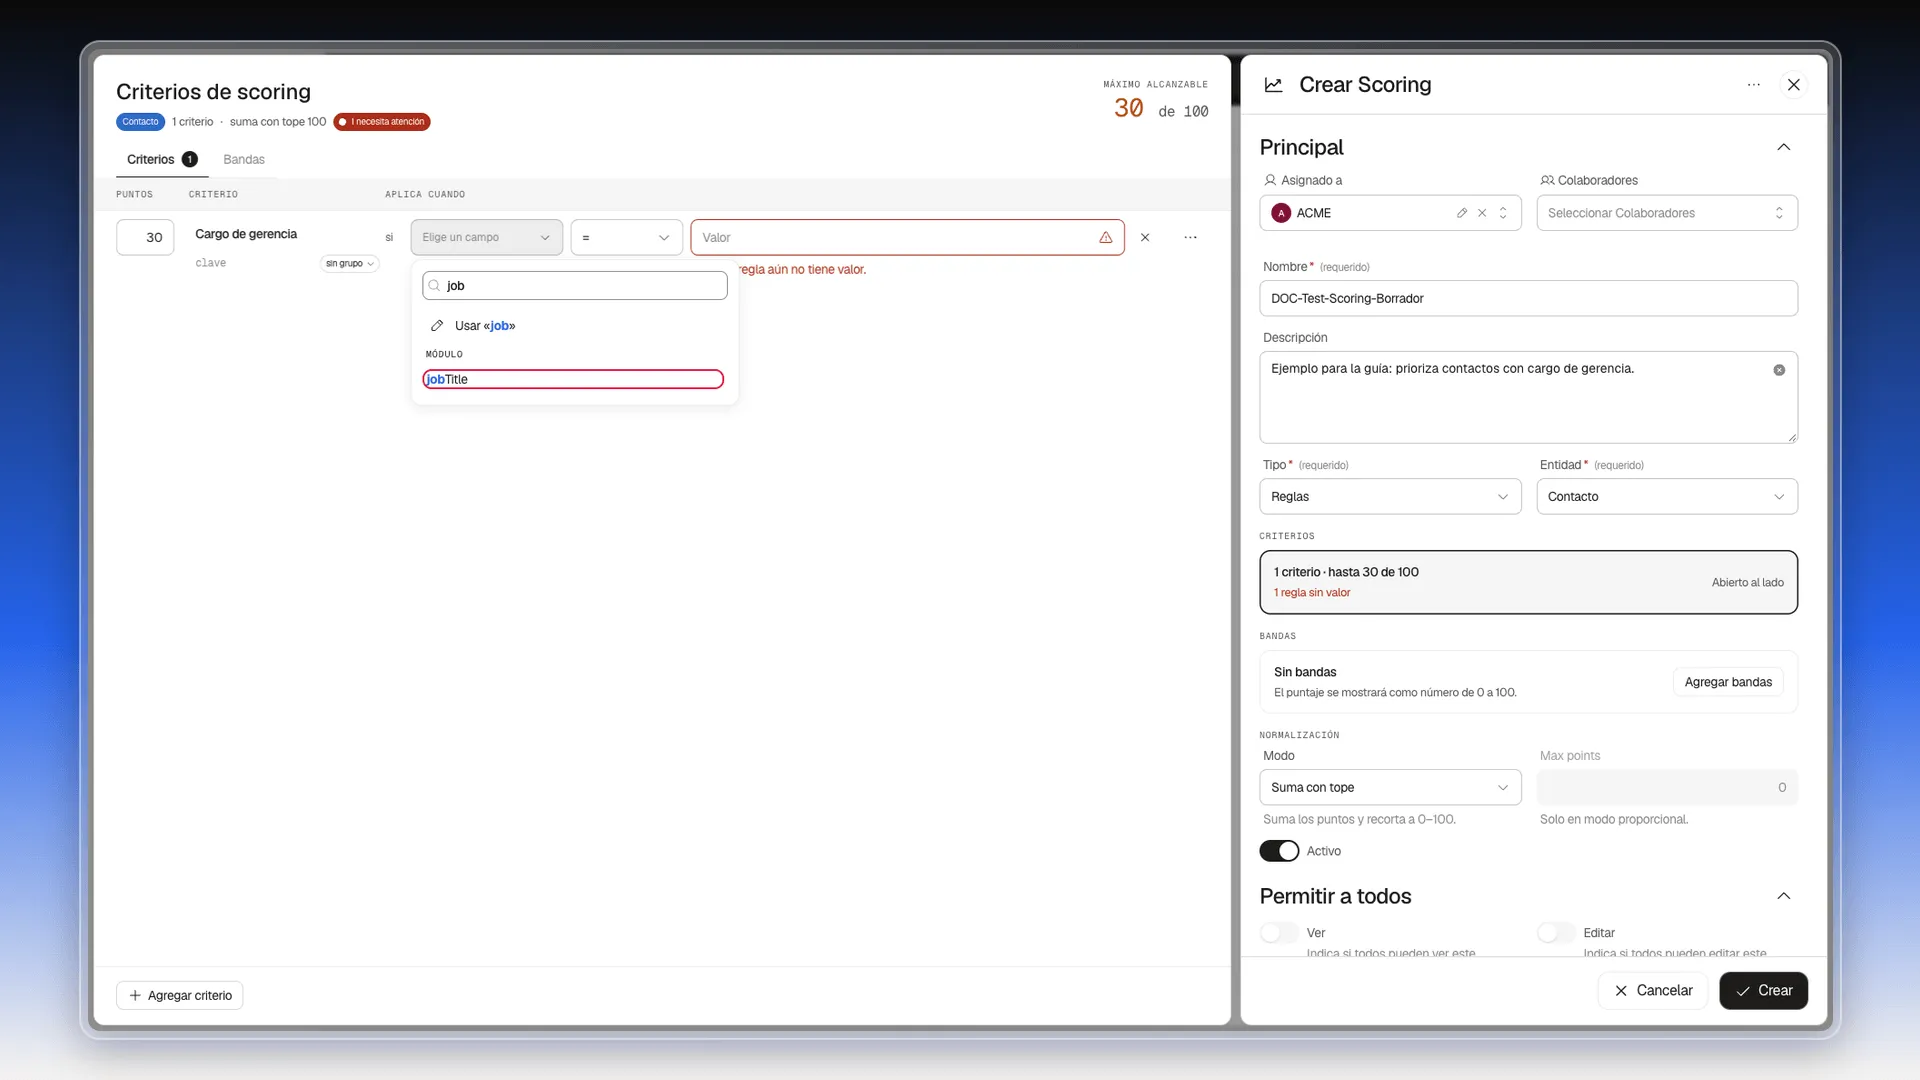Click the Agregar bandas button

point(1728,682)
